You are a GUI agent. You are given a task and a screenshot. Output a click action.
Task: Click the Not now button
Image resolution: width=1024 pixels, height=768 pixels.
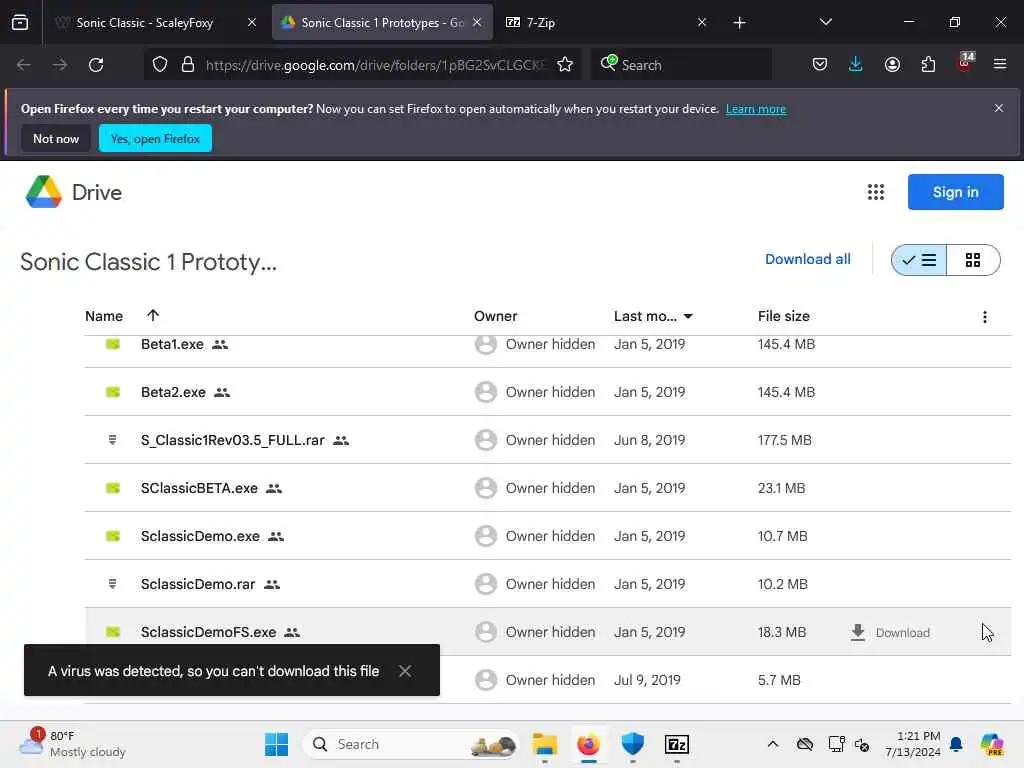coord(56,138)
